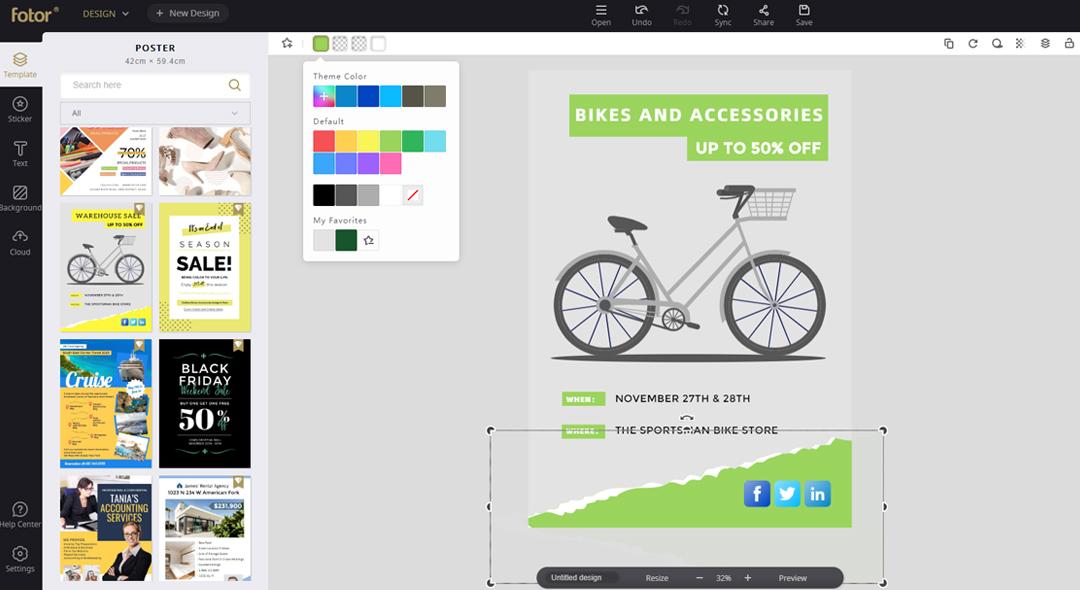Undo the last action
Viewport: 1080px width, 590px height.
pyautogui.click(x=641, y=15)
